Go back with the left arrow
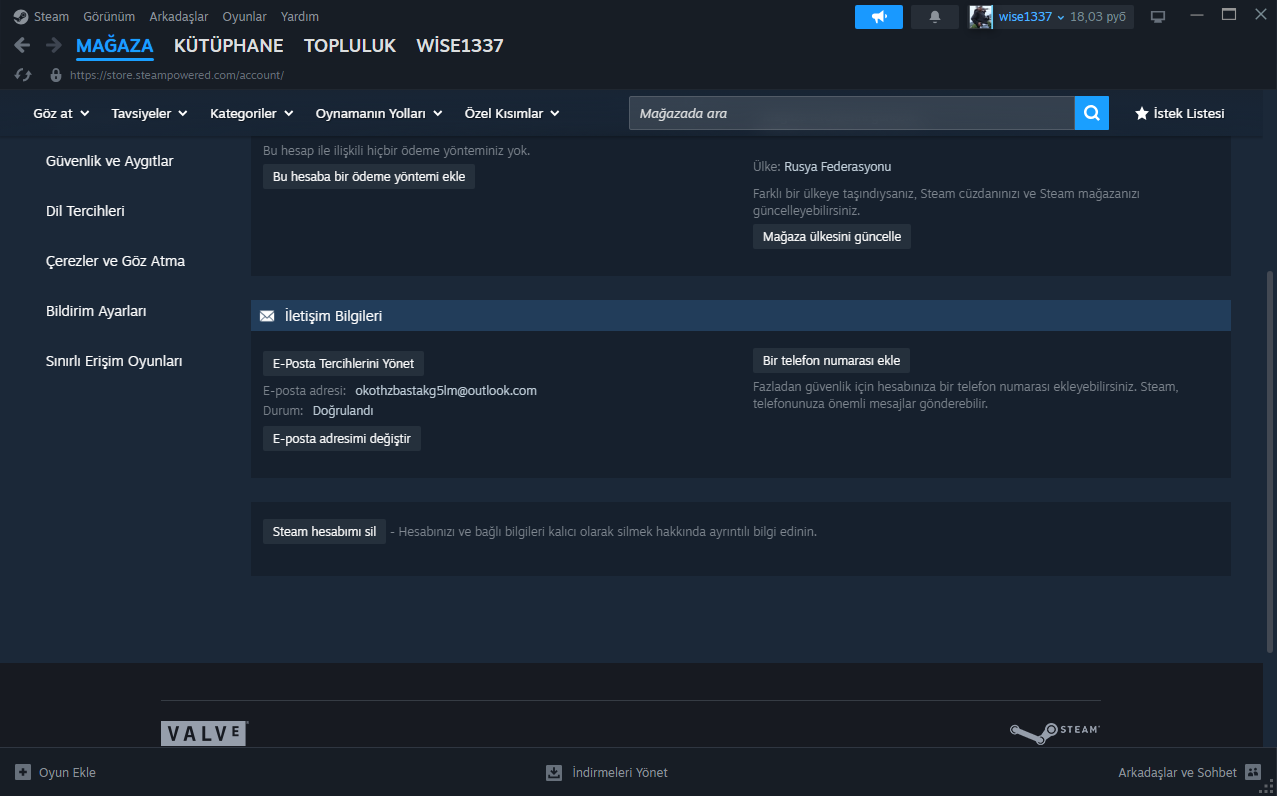 click(x=22, y=45)
